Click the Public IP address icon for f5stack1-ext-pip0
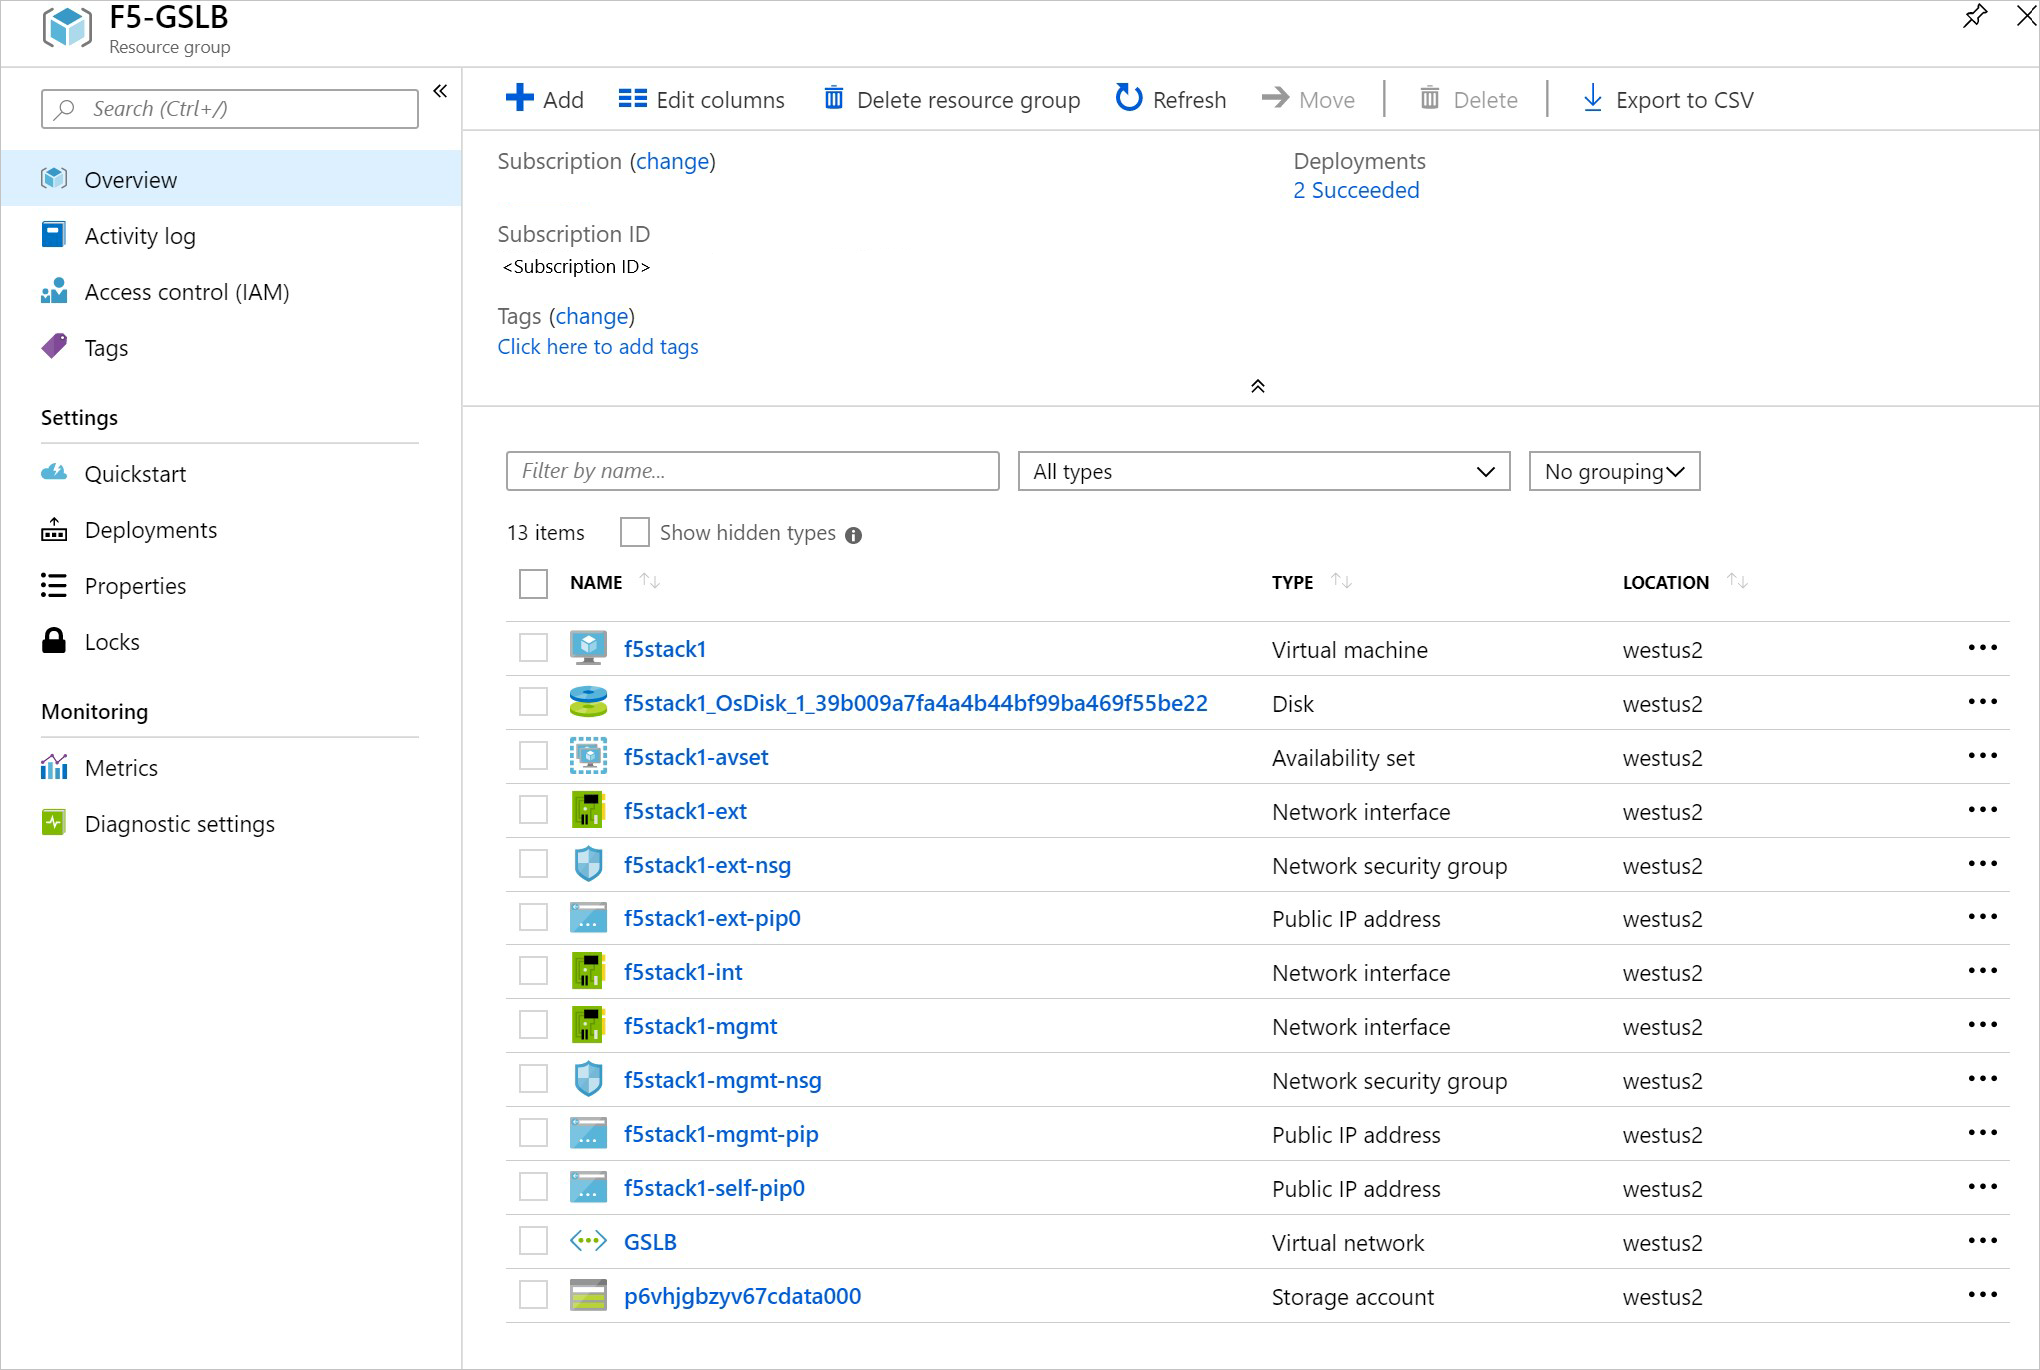The image size is (2040, 1370). (x=589, y=917)
